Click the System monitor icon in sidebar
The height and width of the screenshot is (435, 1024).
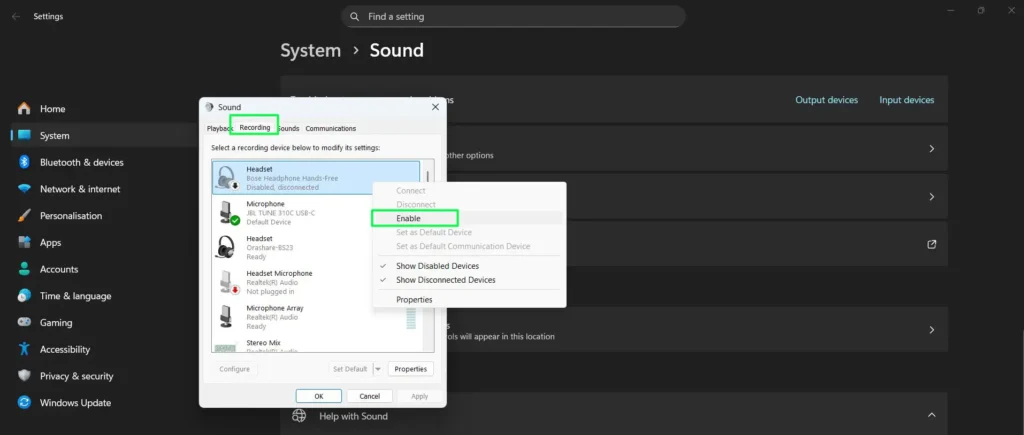click(24, 135)
